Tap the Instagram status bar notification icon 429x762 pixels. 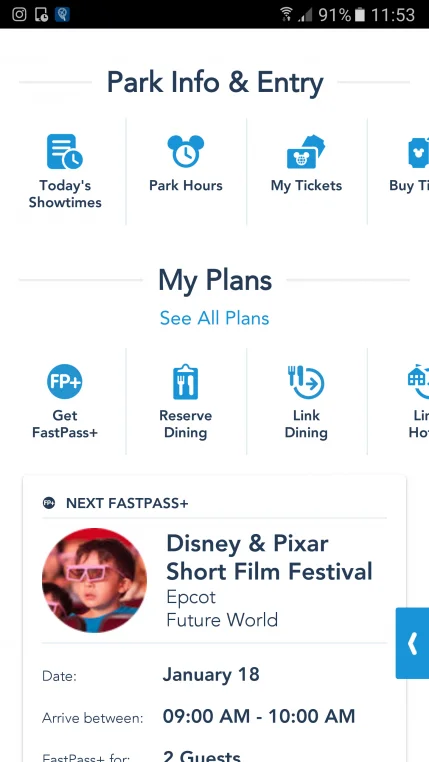click(19, 14)
